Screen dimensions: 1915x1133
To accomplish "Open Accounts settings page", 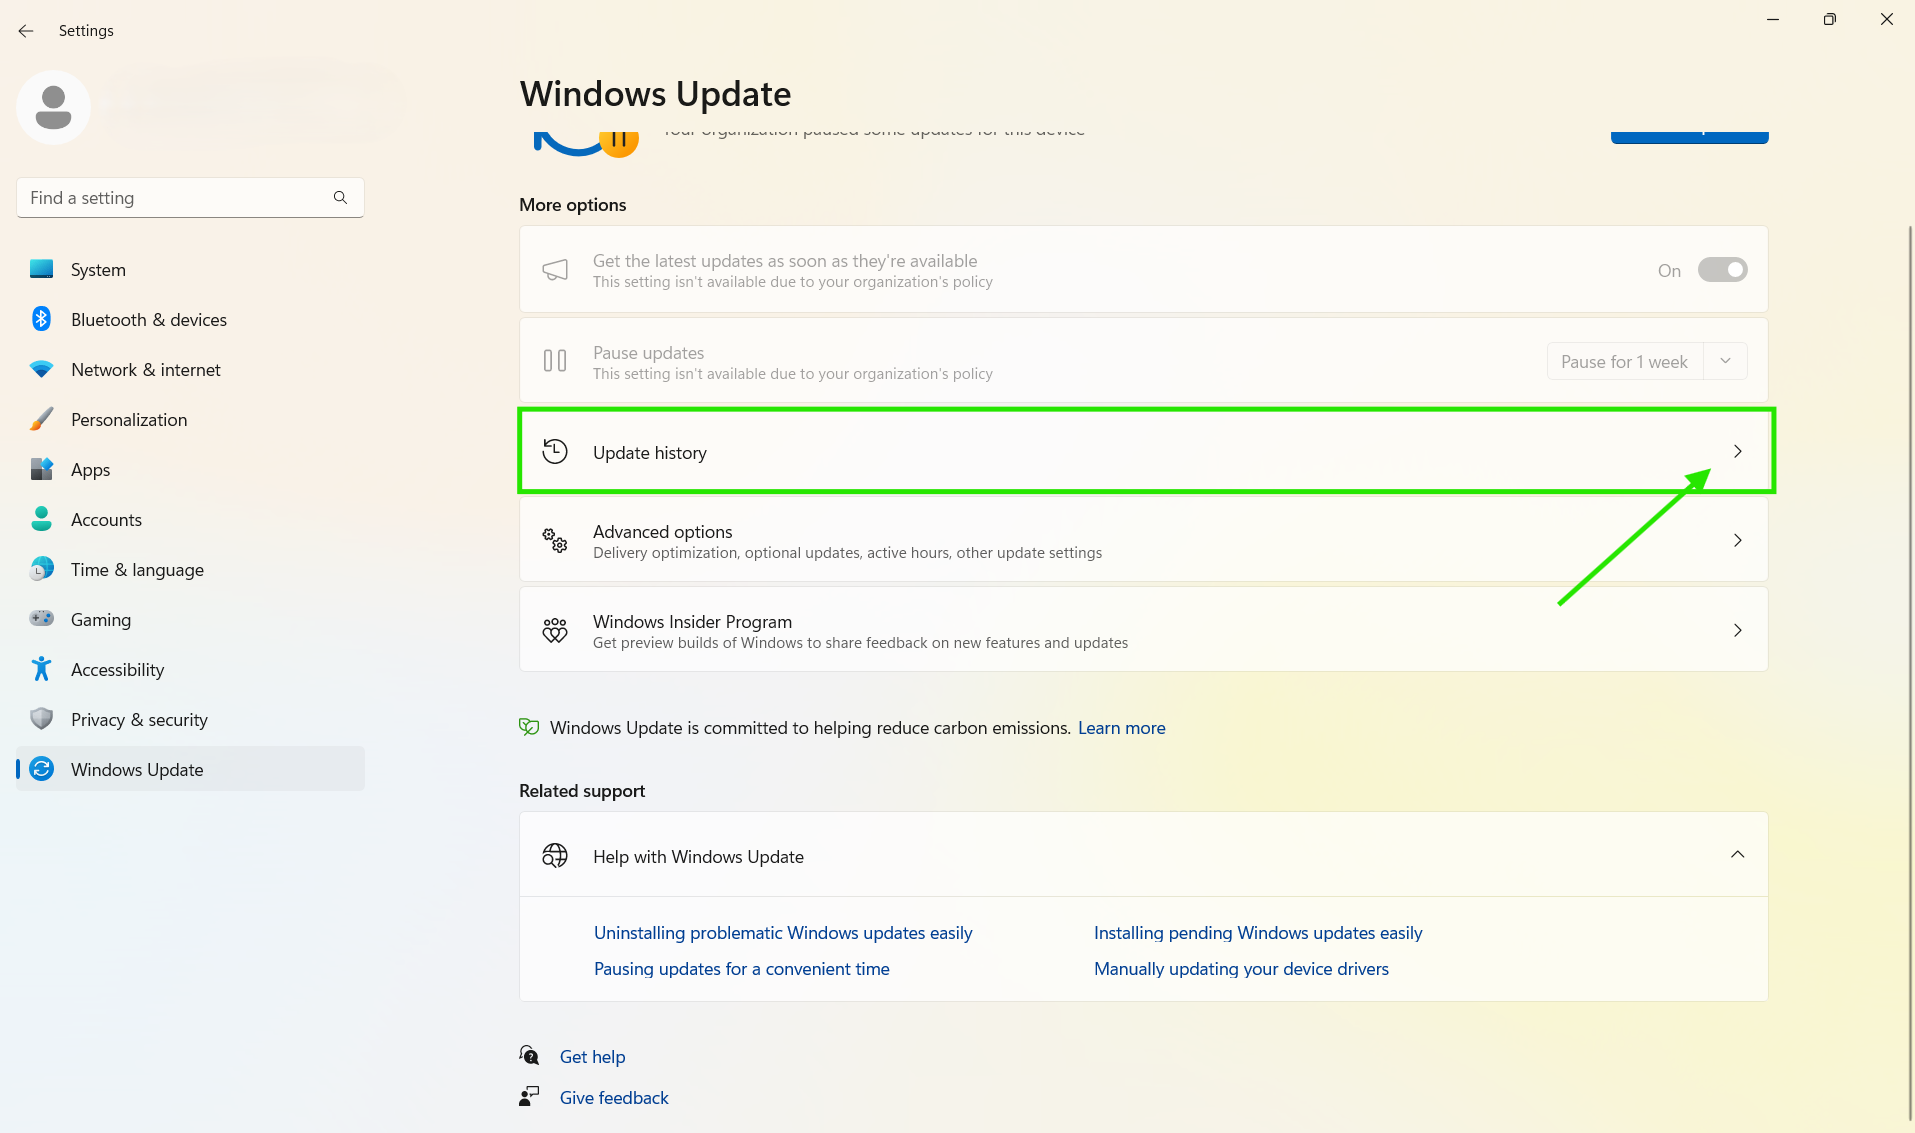I will click(190, 520).
